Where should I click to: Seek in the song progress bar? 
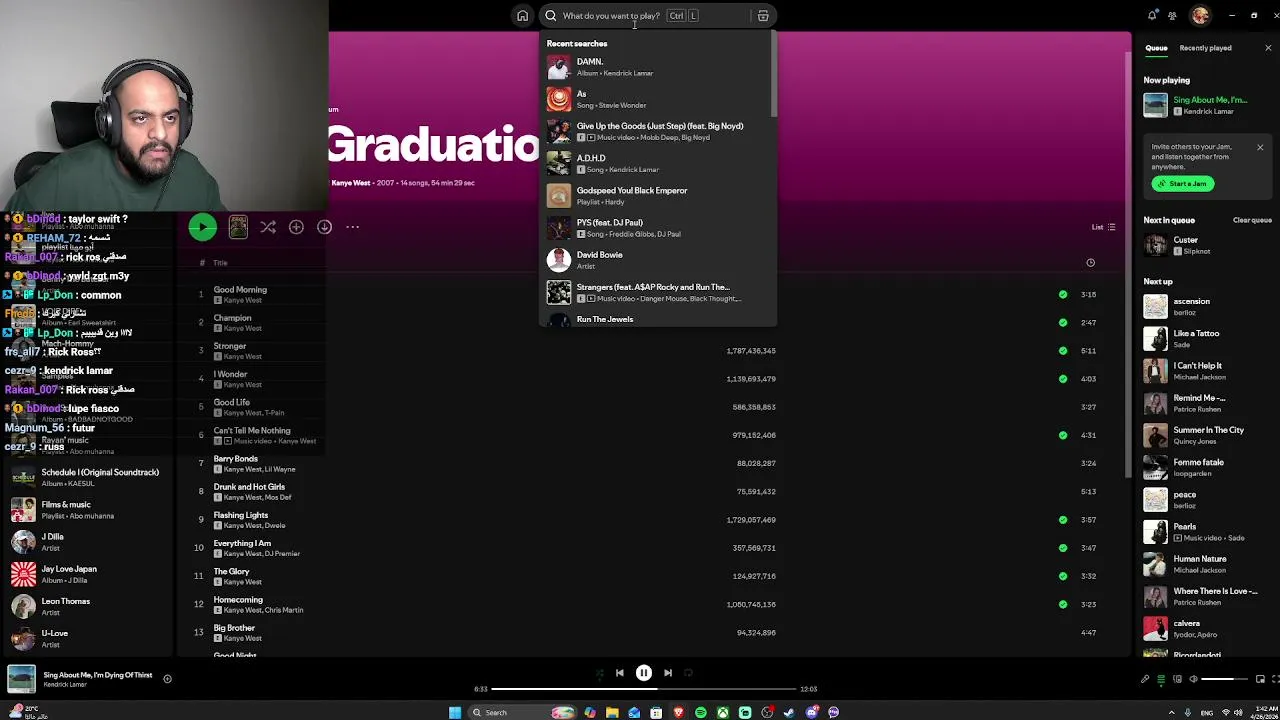tap(644, 689)
